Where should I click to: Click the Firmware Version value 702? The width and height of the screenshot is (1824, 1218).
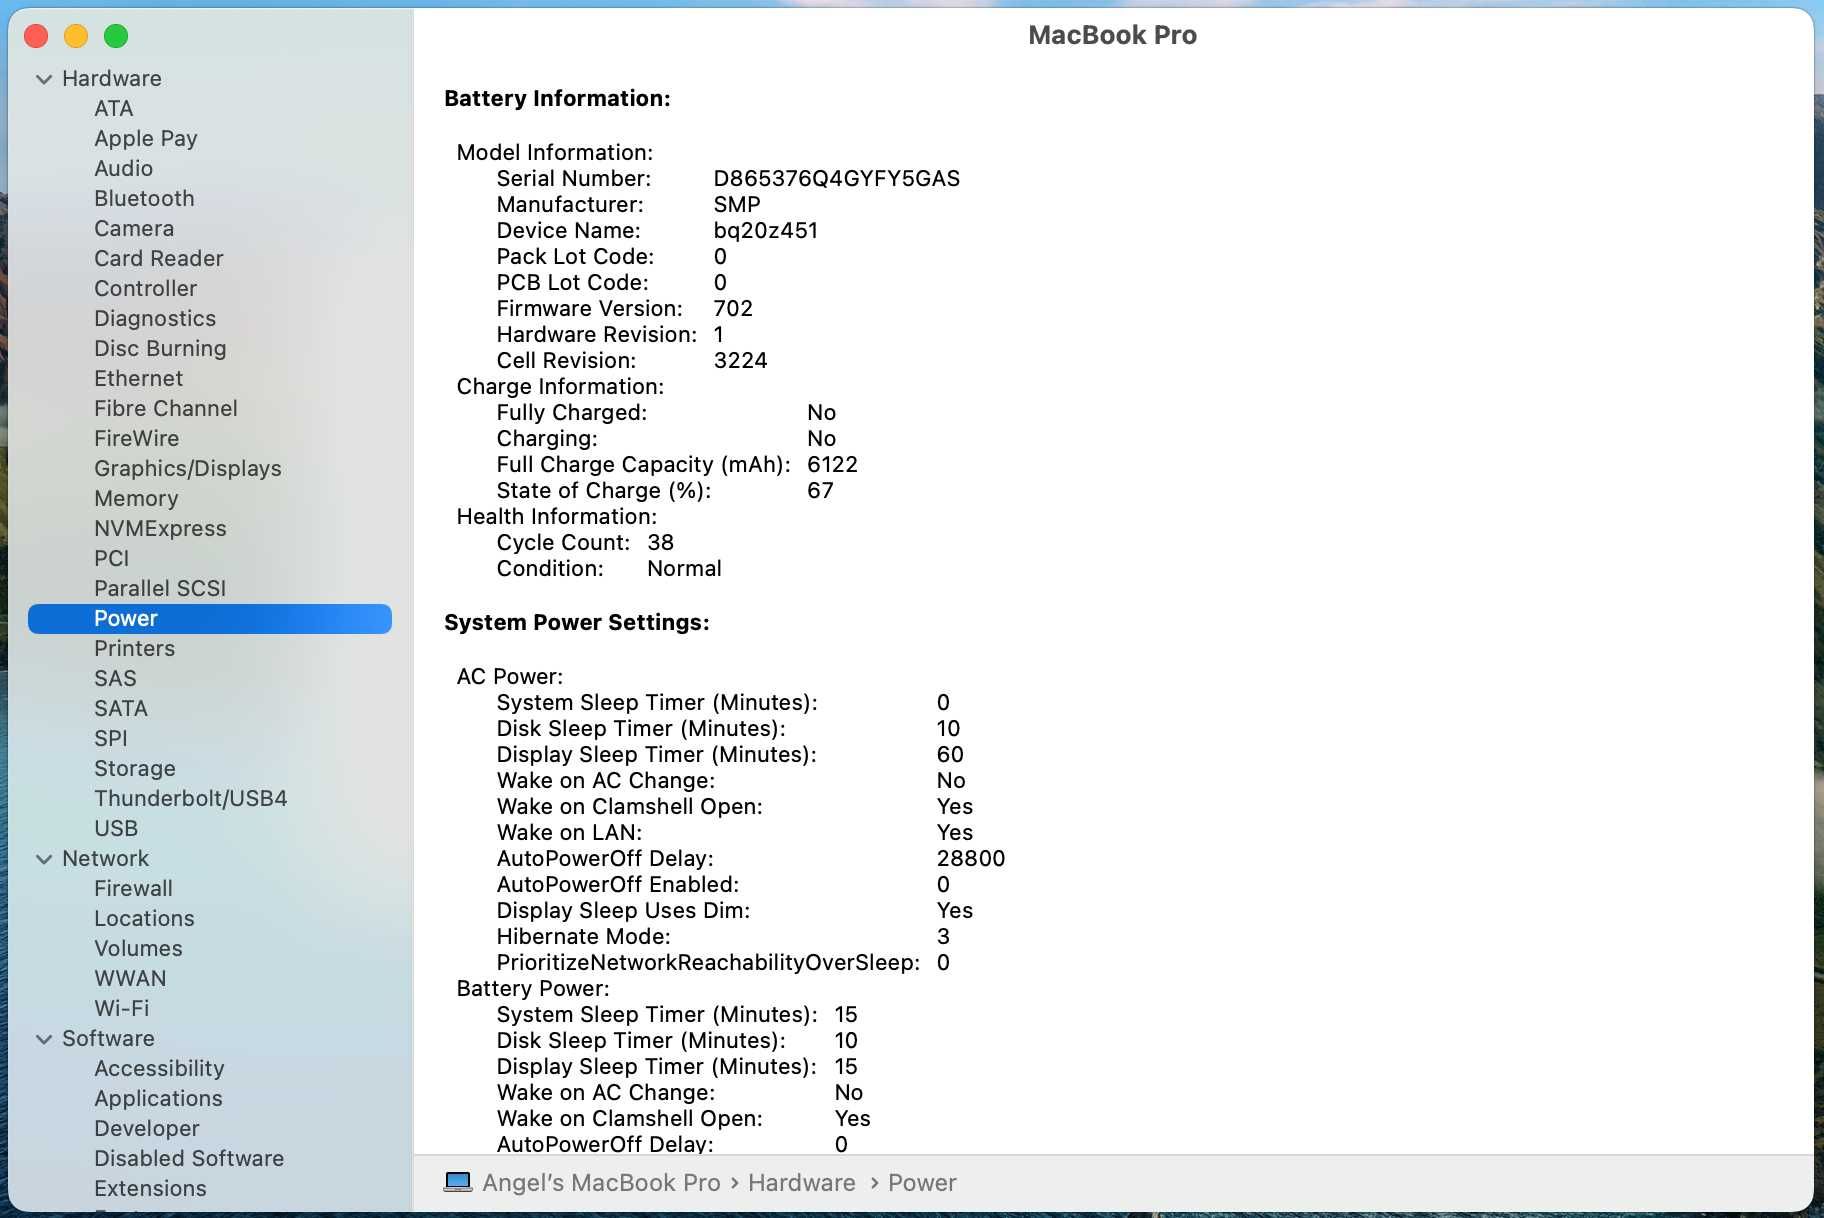click(733, 308)
